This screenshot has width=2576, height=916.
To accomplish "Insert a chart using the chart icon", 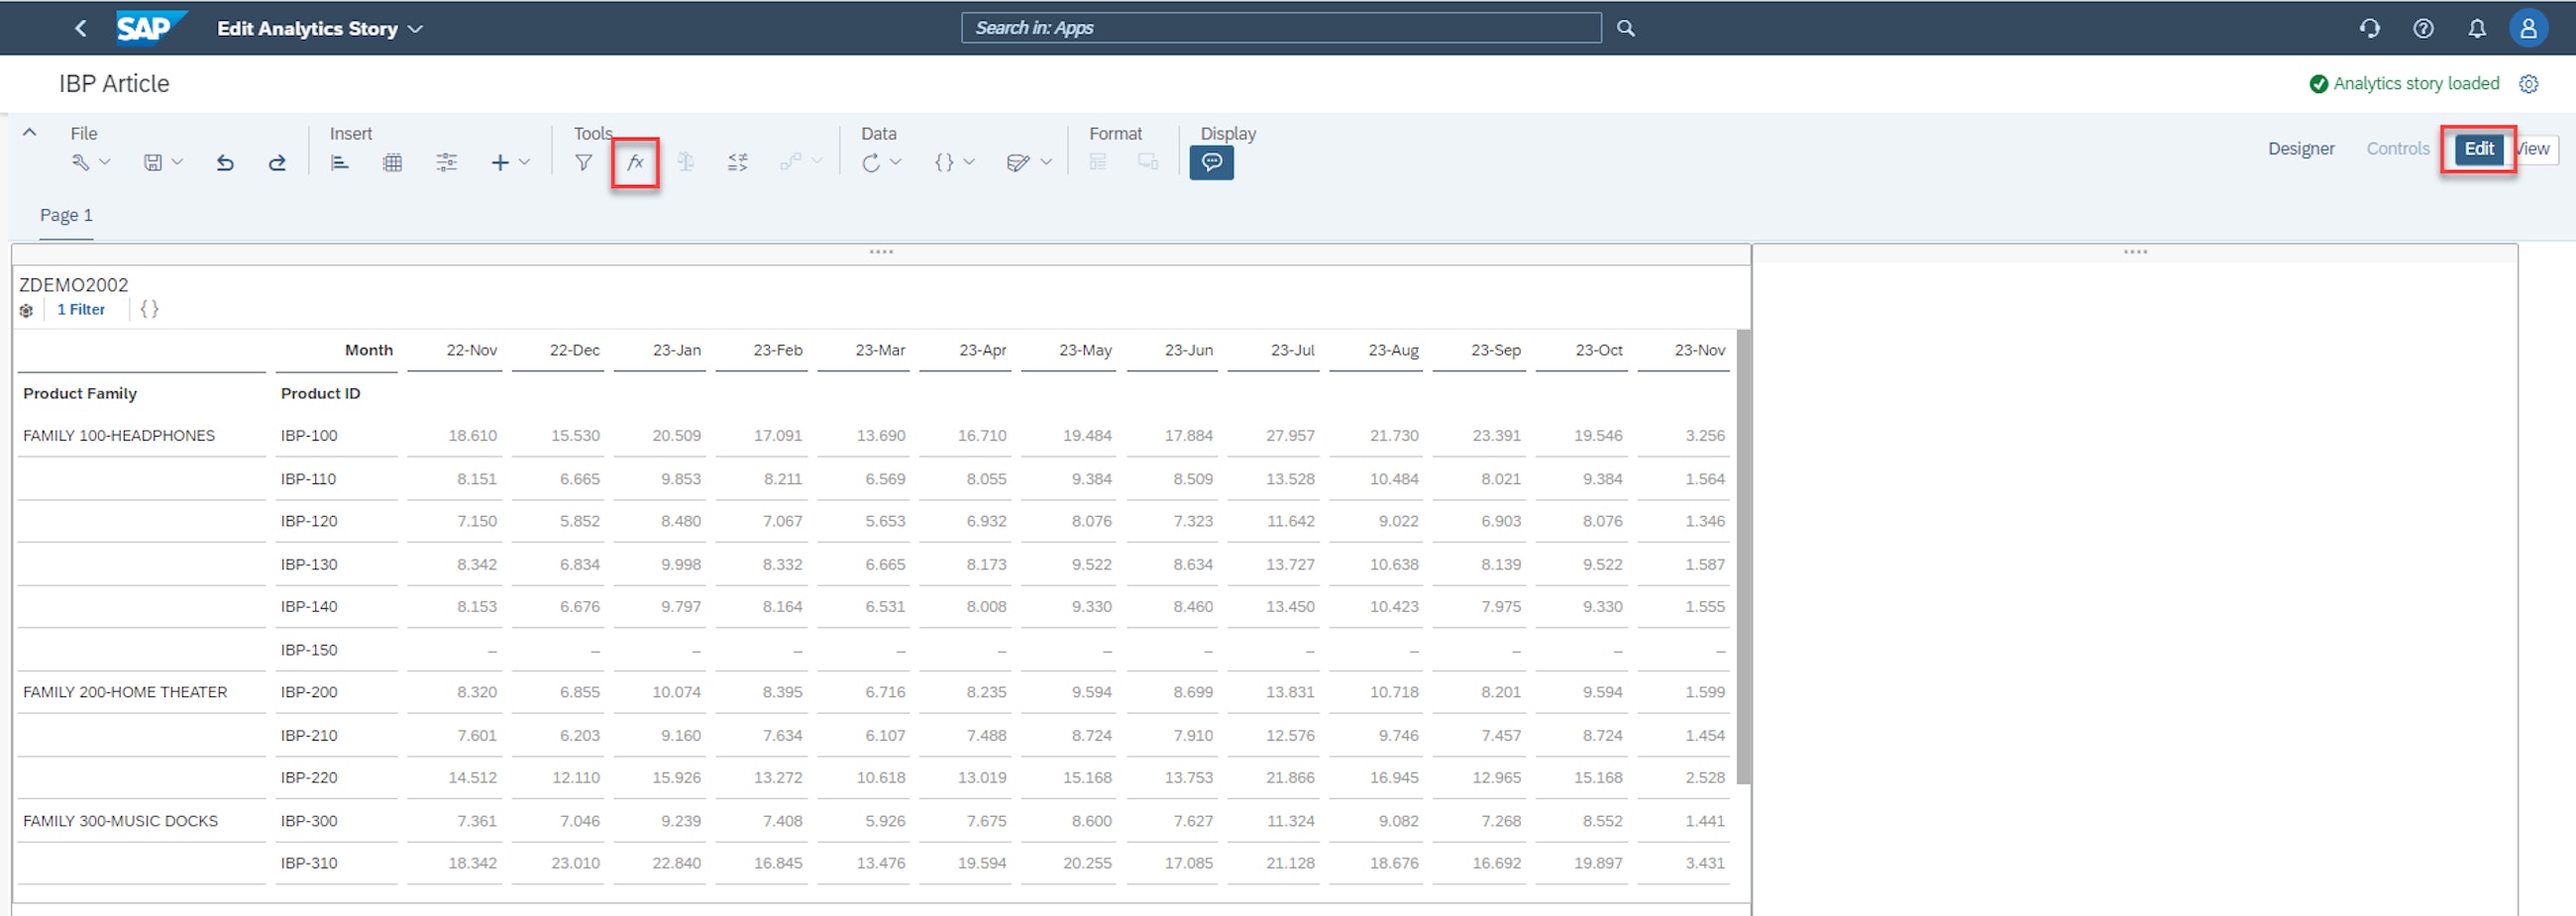I will tap(339, 162).
